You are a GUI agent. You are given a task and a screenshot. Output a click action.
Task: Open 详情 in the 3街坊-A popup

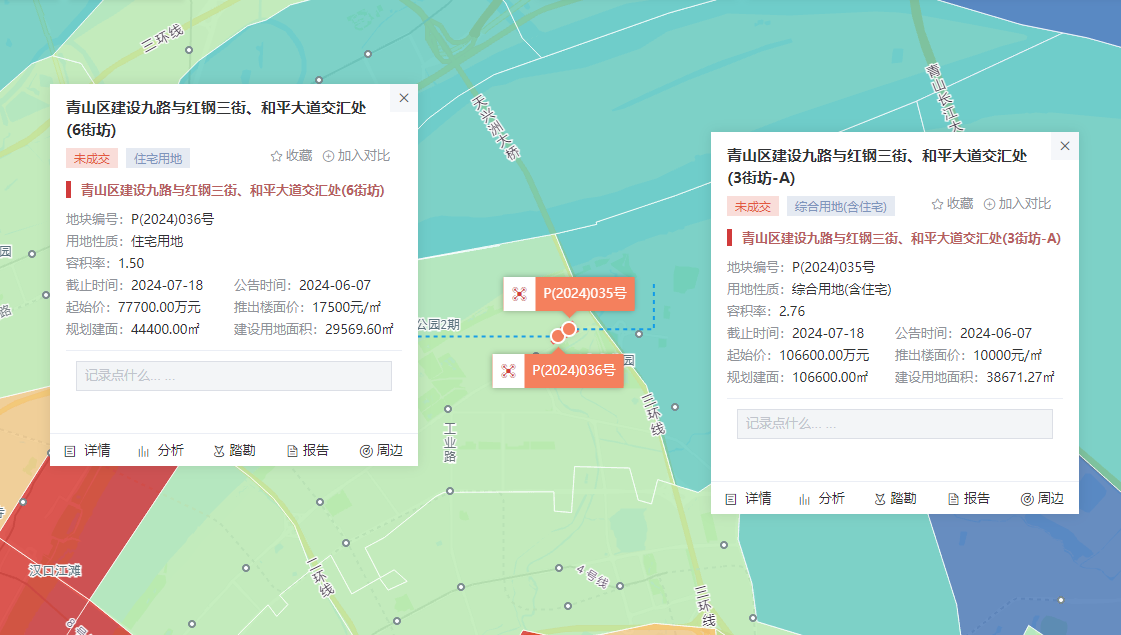pyautogui.click(x=749, y=498)
